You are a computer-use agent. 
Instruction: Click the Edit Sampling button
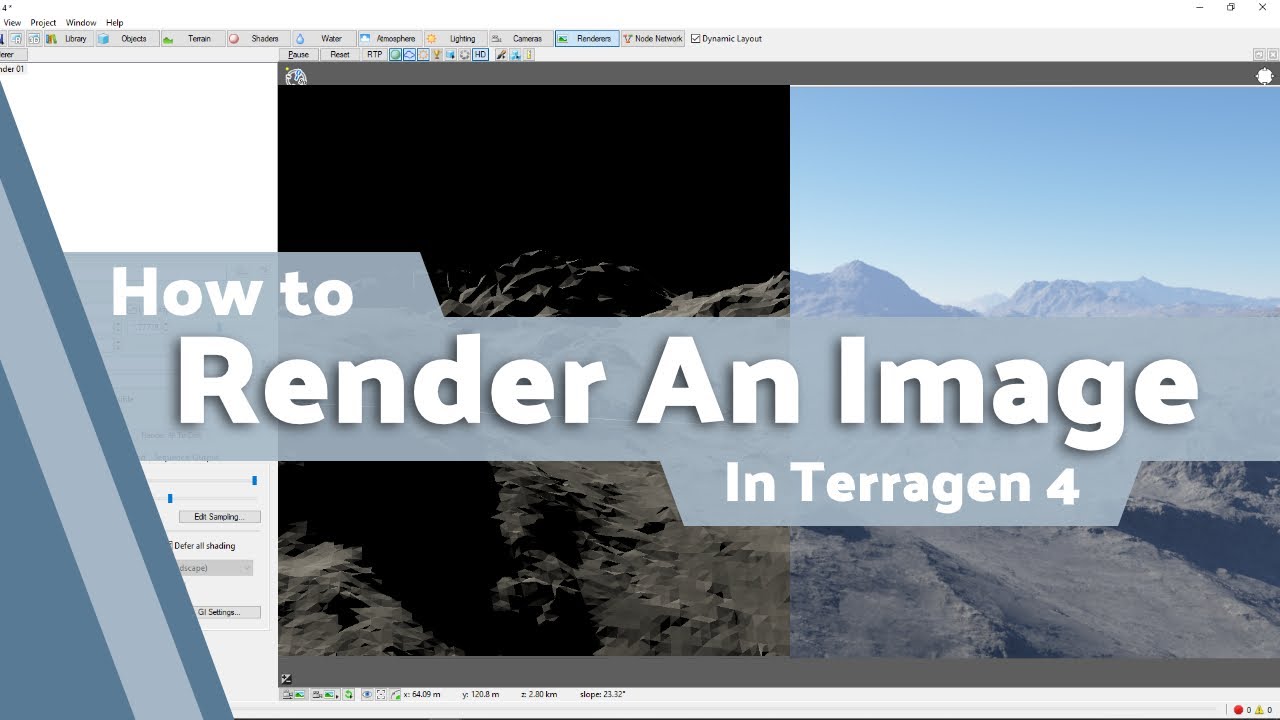click(220, 517)
